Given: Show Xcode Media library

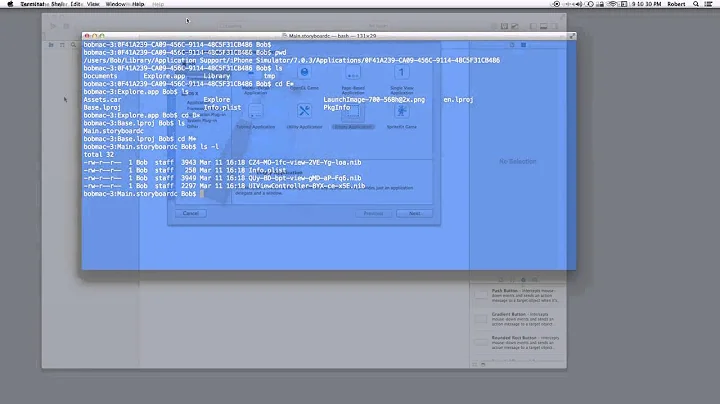Looking at the screenshot, I should point(535,280).
